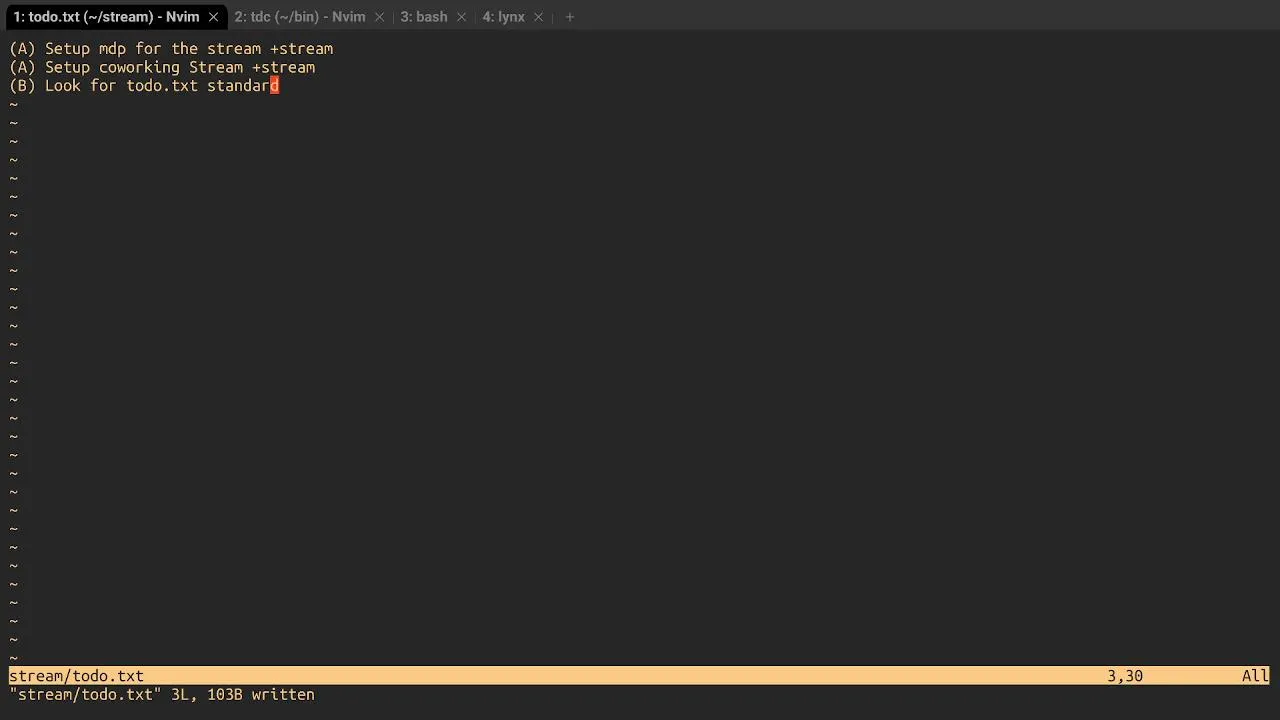The height and width of the screenshot is (720, 1280).
Task: Click the '103B written' message line
Action: click(x=162, y=694)
